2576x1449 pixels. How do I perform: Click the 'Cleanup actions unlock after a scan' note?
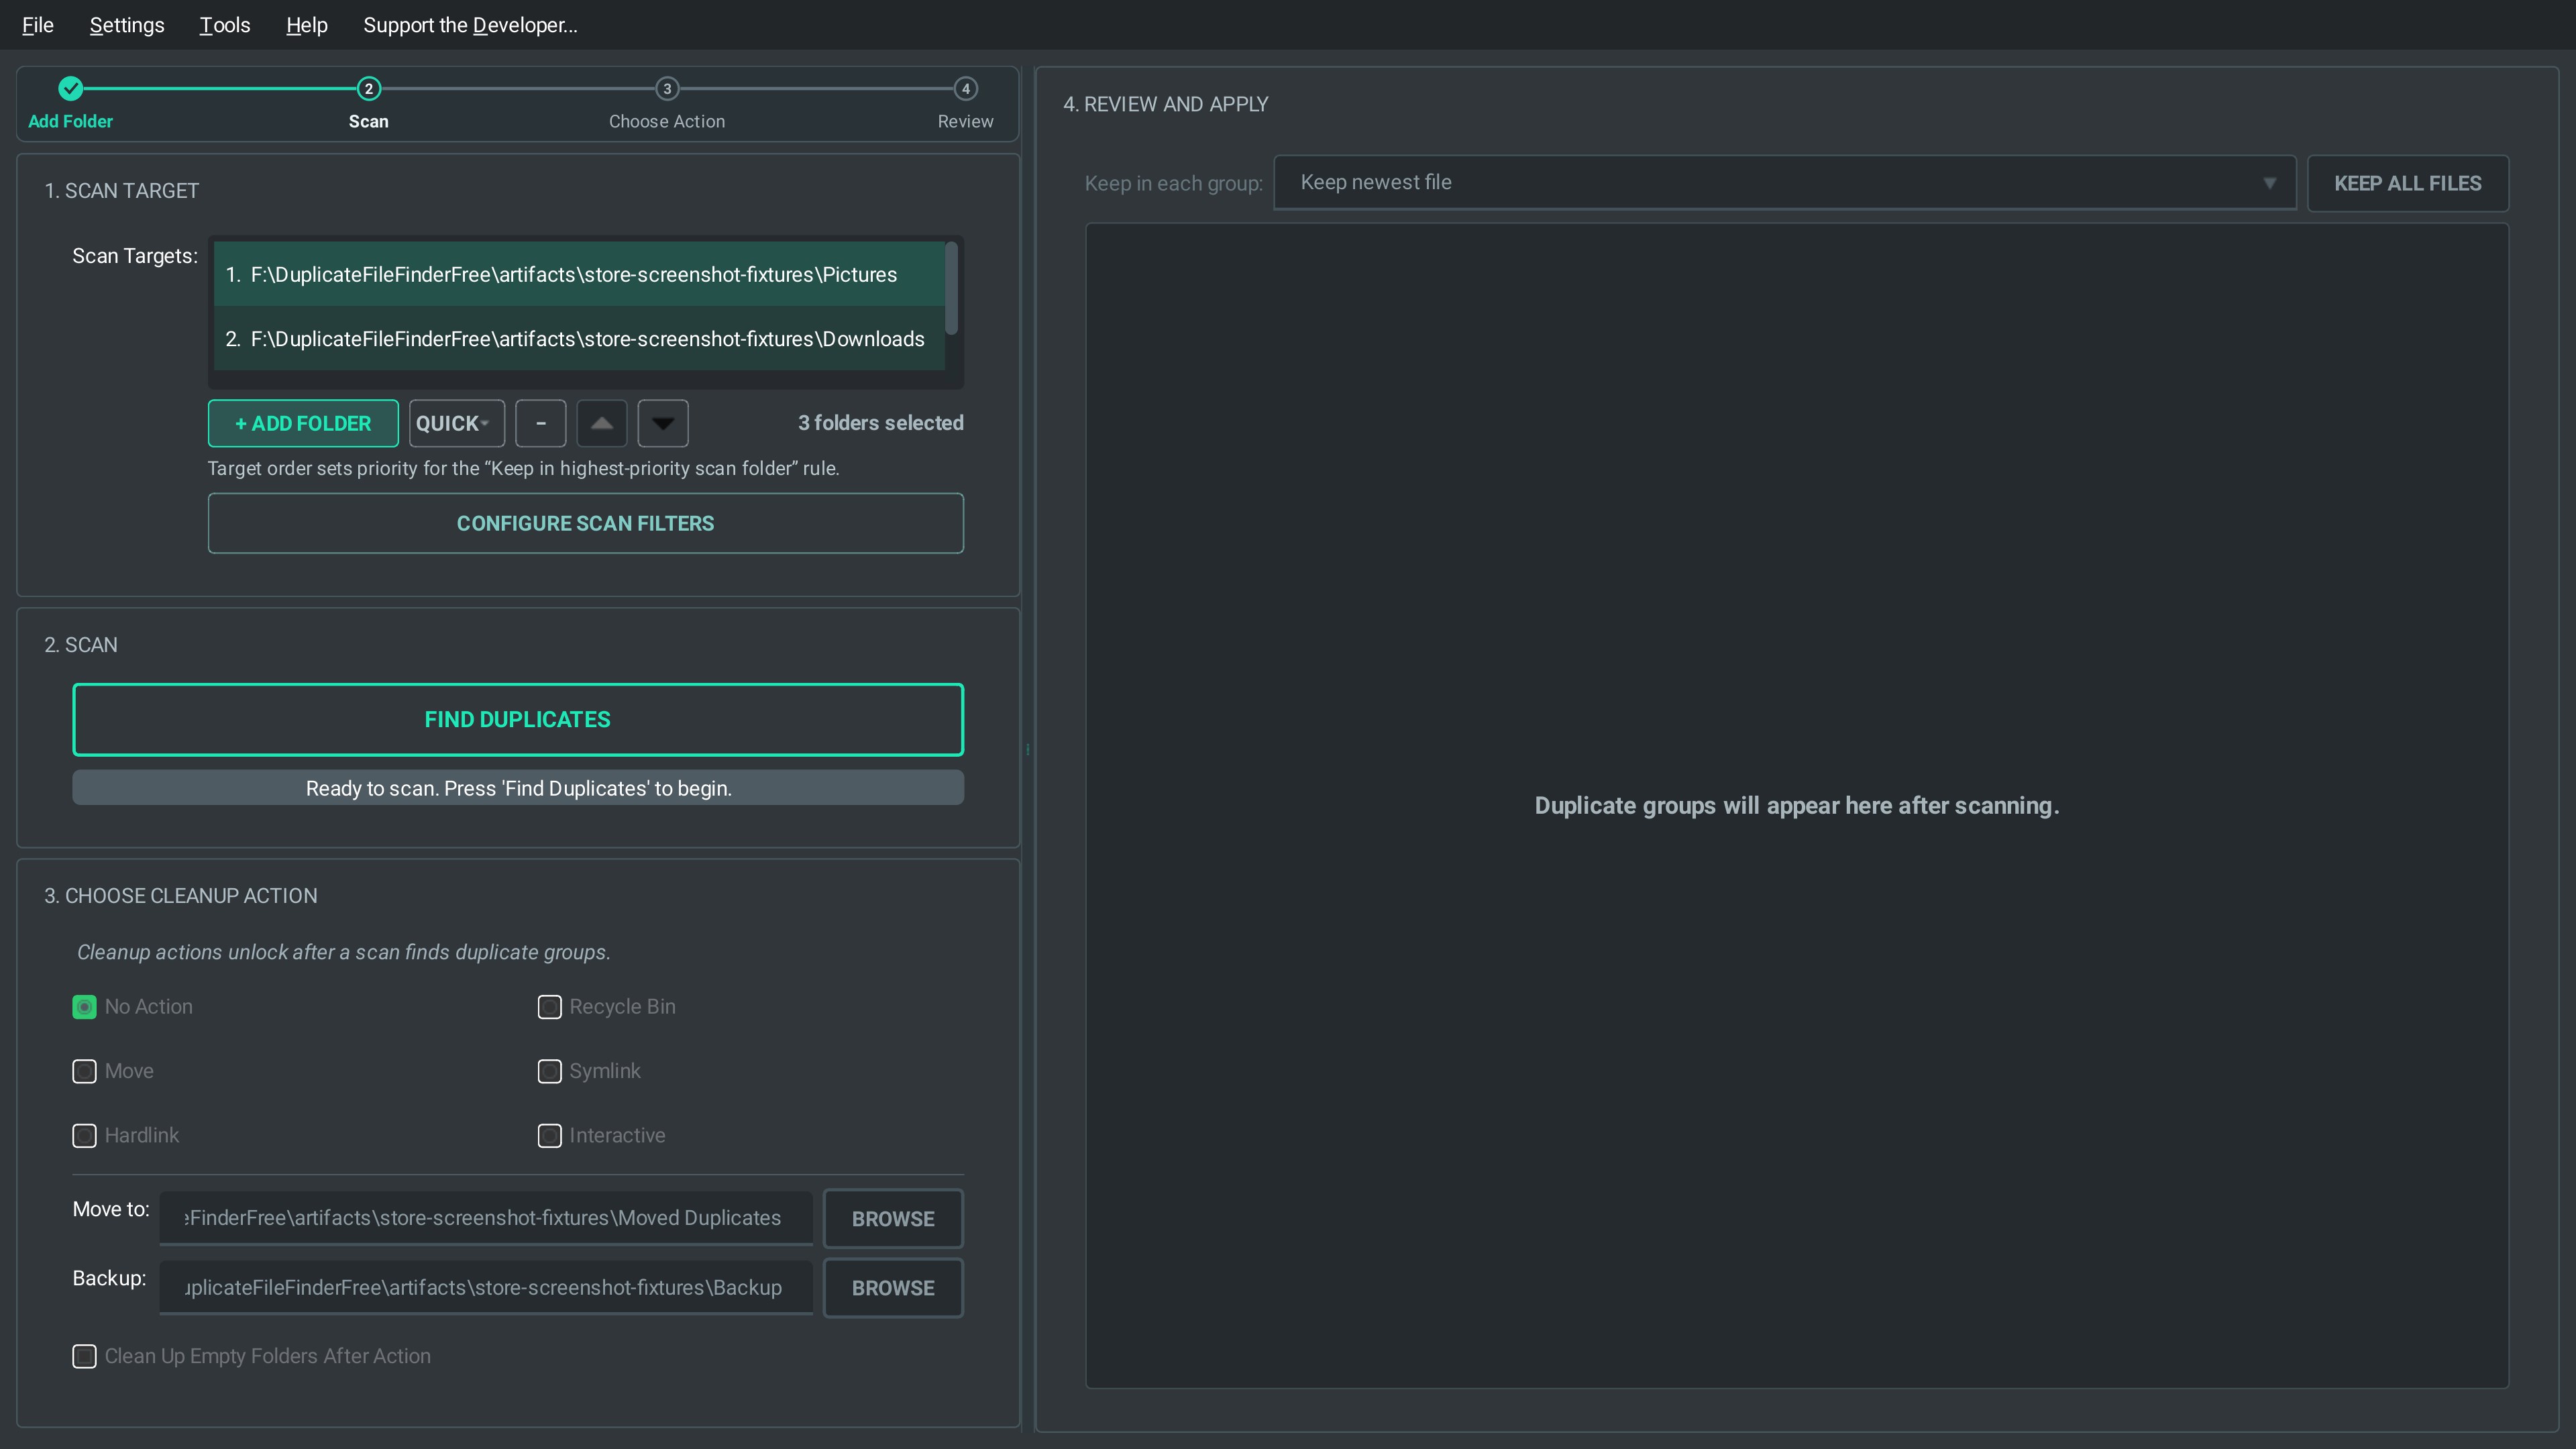pyautogui.click(x=344, y=952)
